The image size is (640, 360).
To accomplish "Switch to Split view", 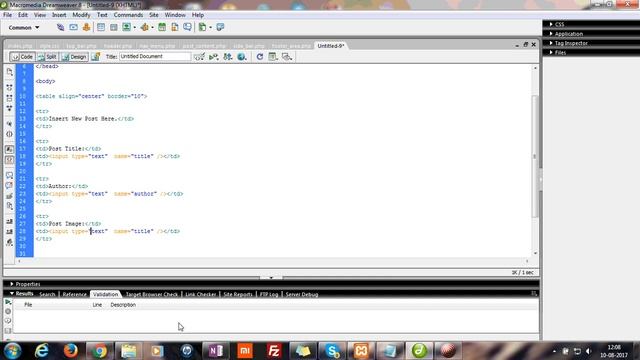I will coord(47,57).
